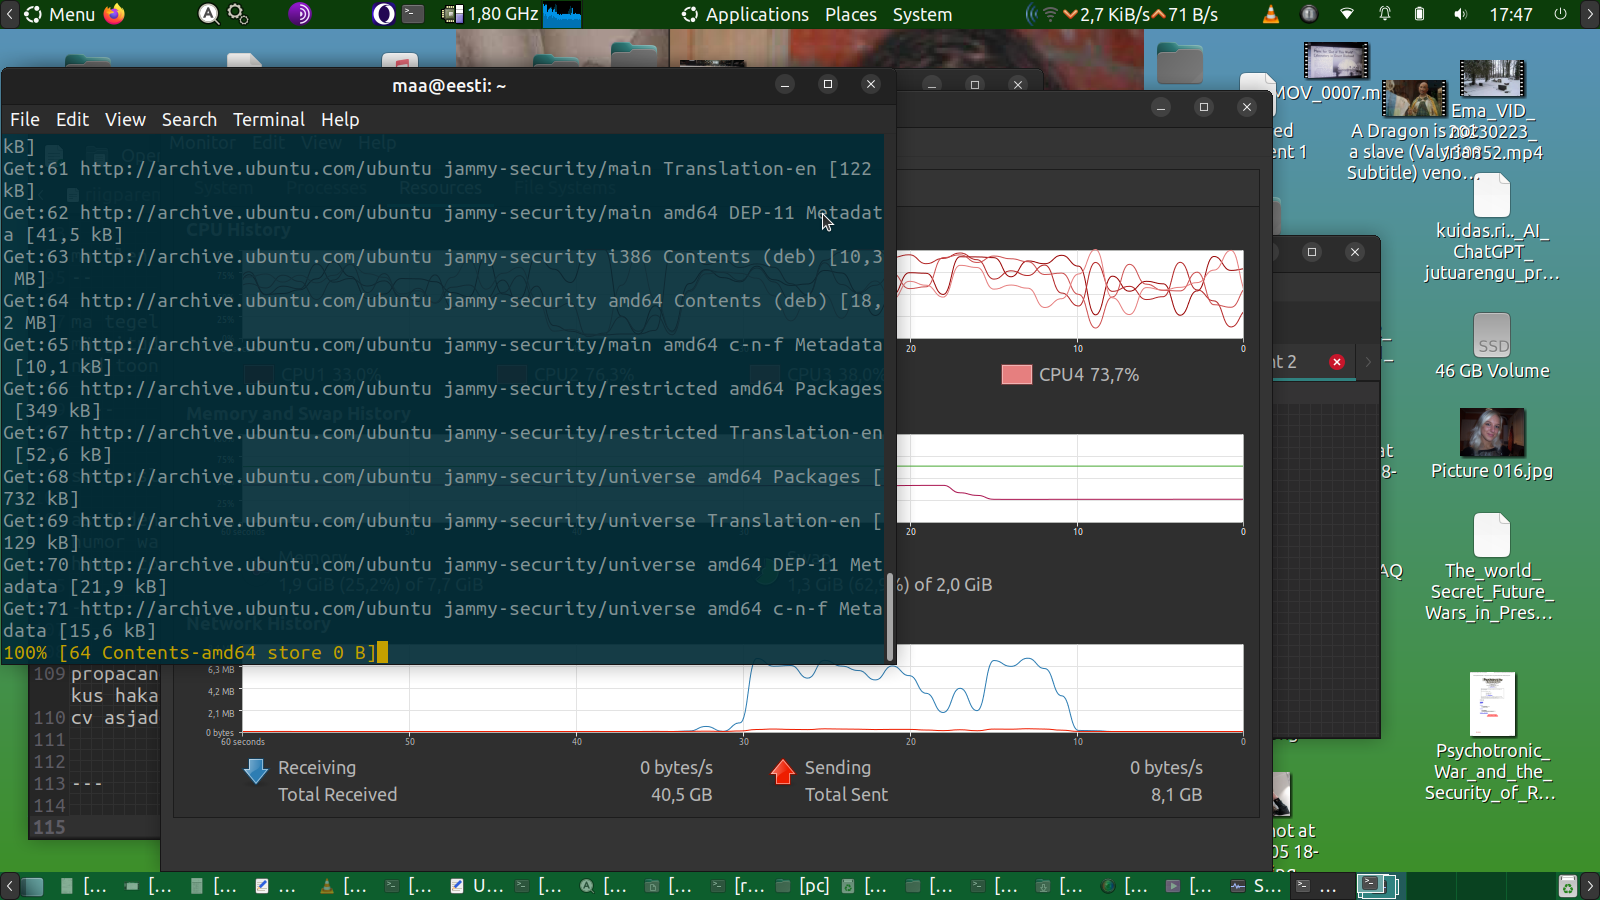Open the Menu button in top panel
The width and height of the screenshot is (1600, 900).
tap(59, 14)
